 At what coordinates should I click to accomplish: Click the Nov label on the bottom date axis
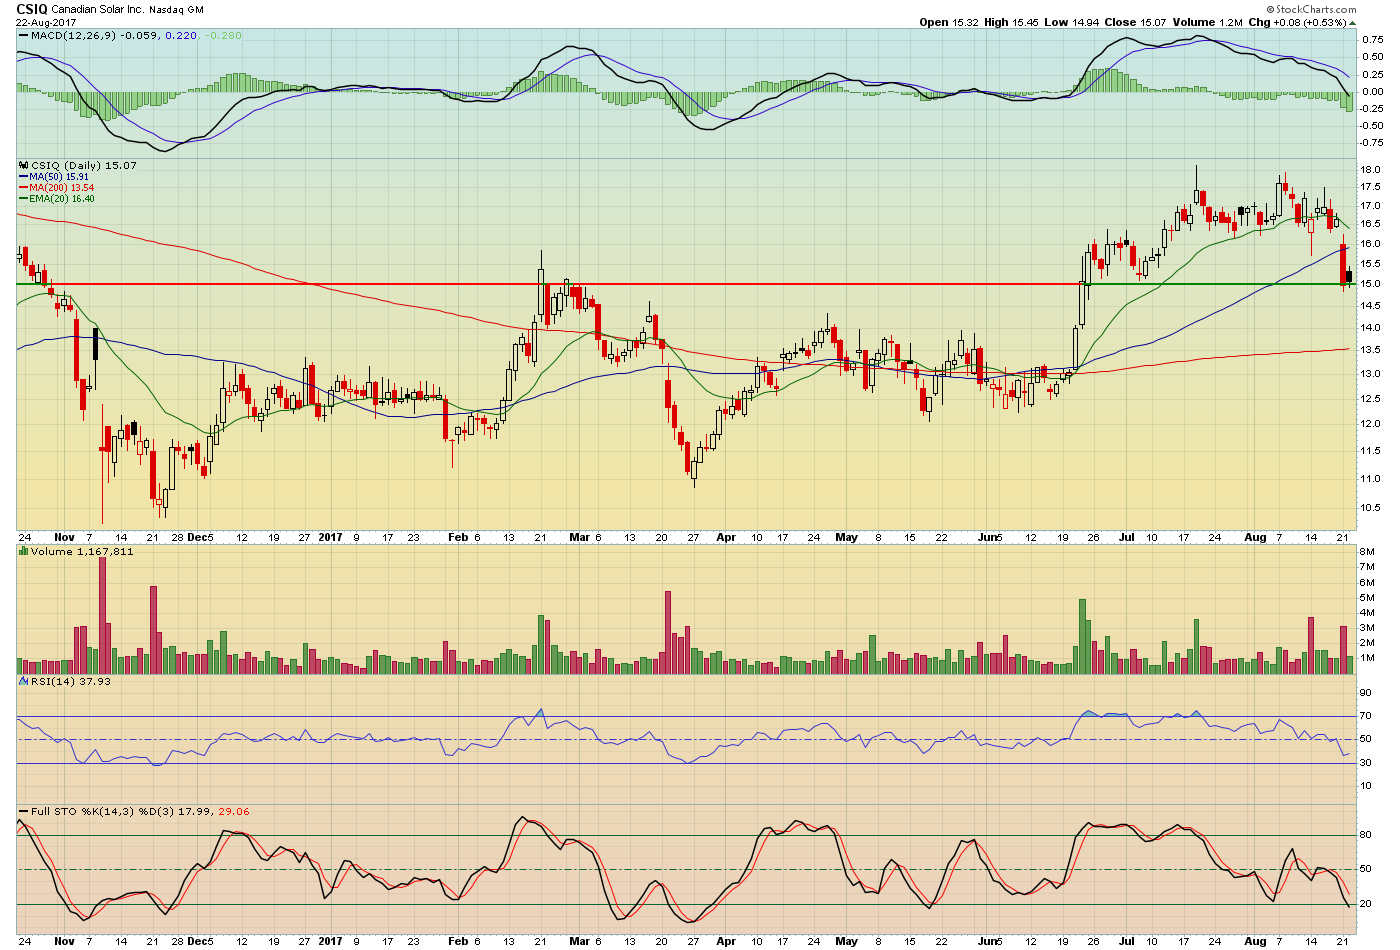click(x=64, y=941)
